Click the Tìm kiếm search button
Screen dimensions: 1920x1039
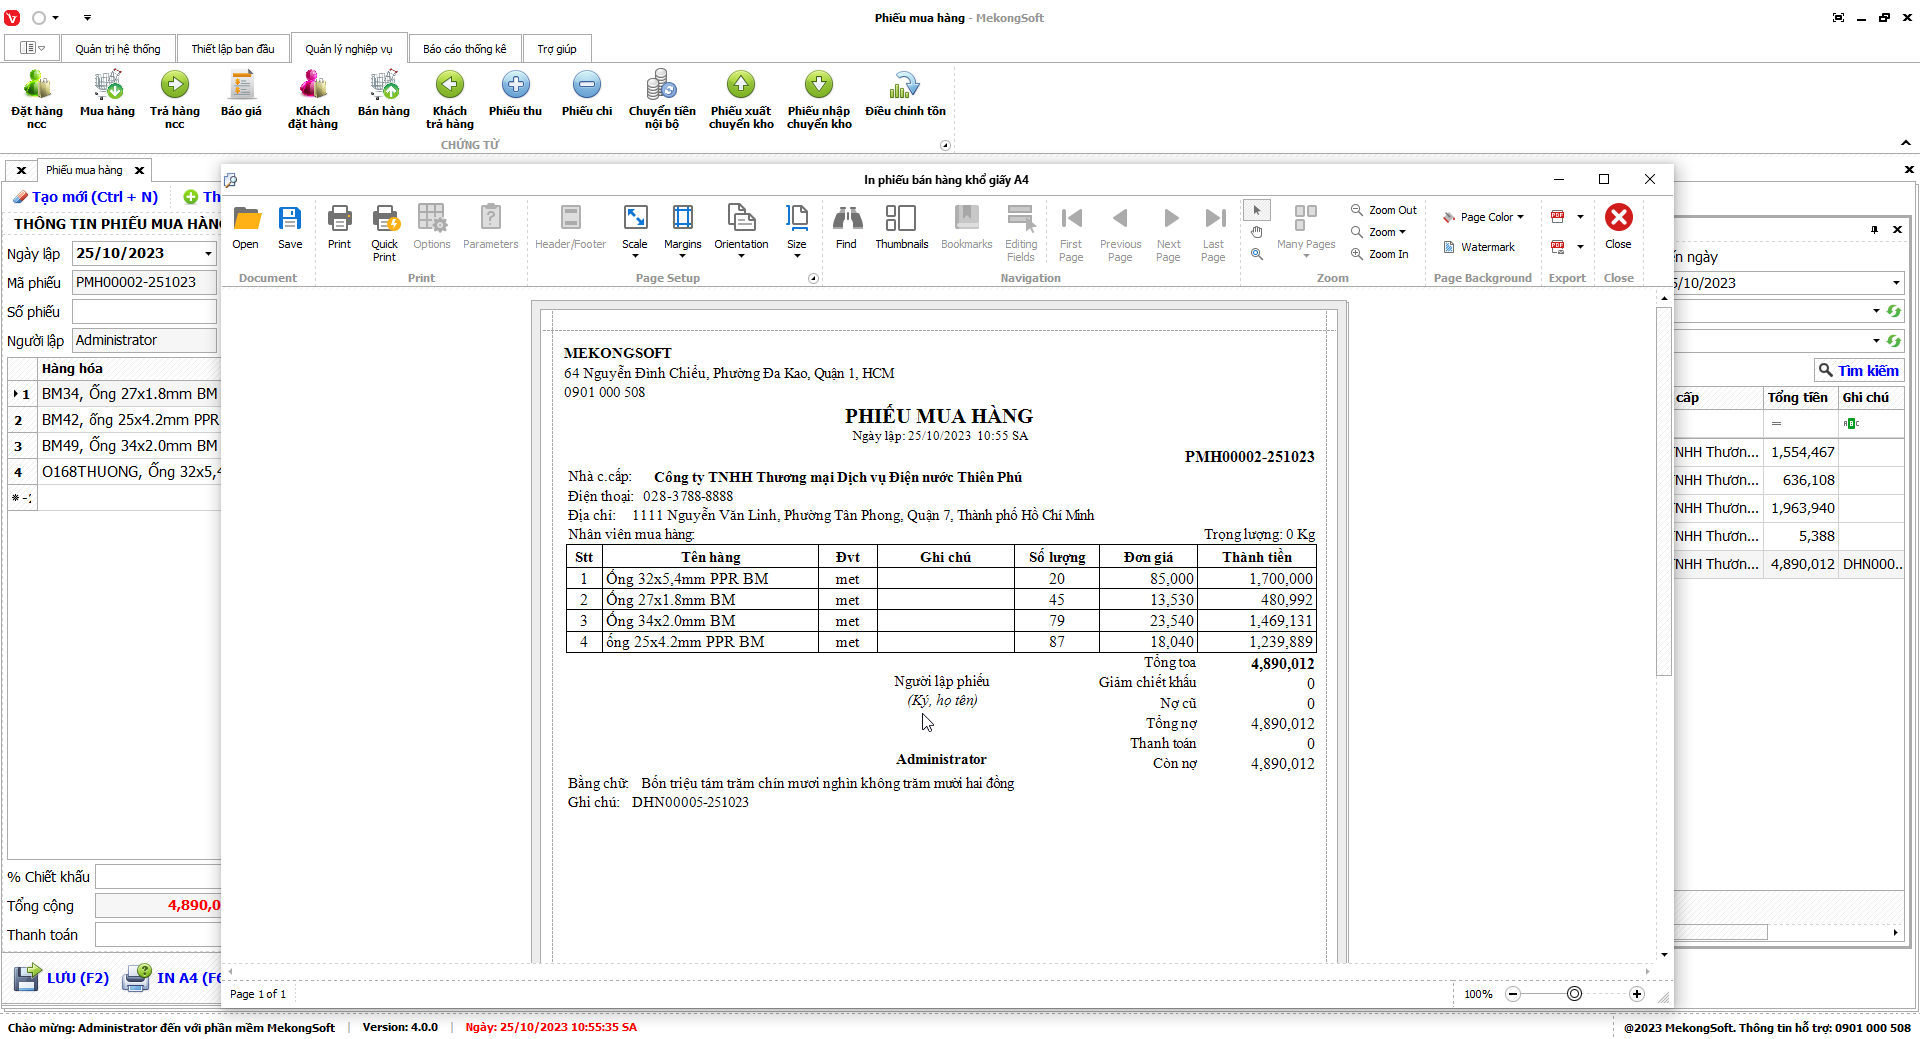coord(1858,371)
